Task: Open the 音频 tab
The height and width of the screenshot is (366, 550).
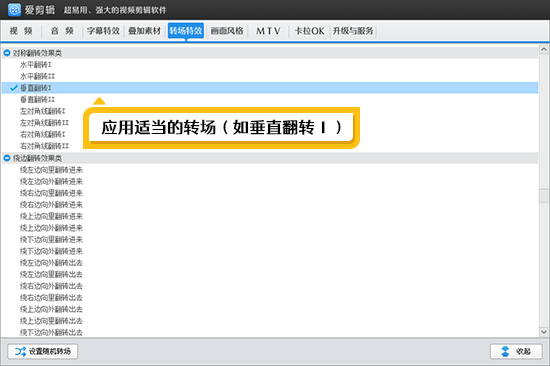Action: [x=62, y=31]
